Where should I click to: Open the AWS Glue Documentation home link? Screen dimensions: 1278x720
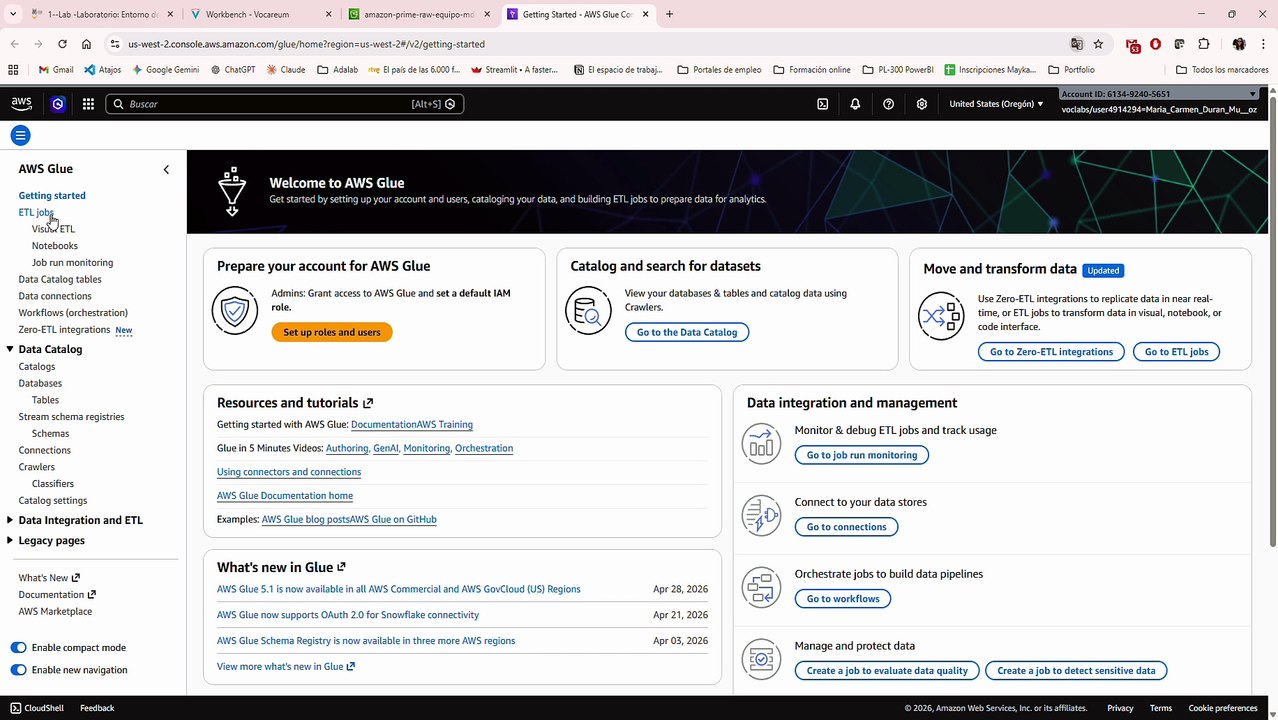(x=285, y=496)
